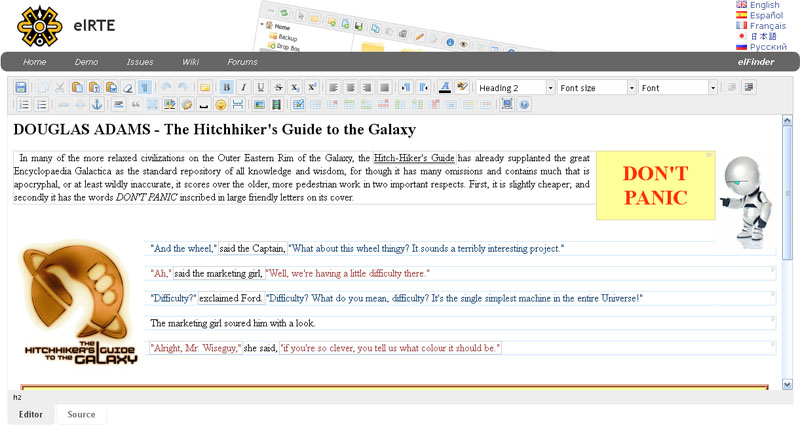Insert an ordered numbered list
This screenshot has width=800, height=426.
tap(24, 105)
